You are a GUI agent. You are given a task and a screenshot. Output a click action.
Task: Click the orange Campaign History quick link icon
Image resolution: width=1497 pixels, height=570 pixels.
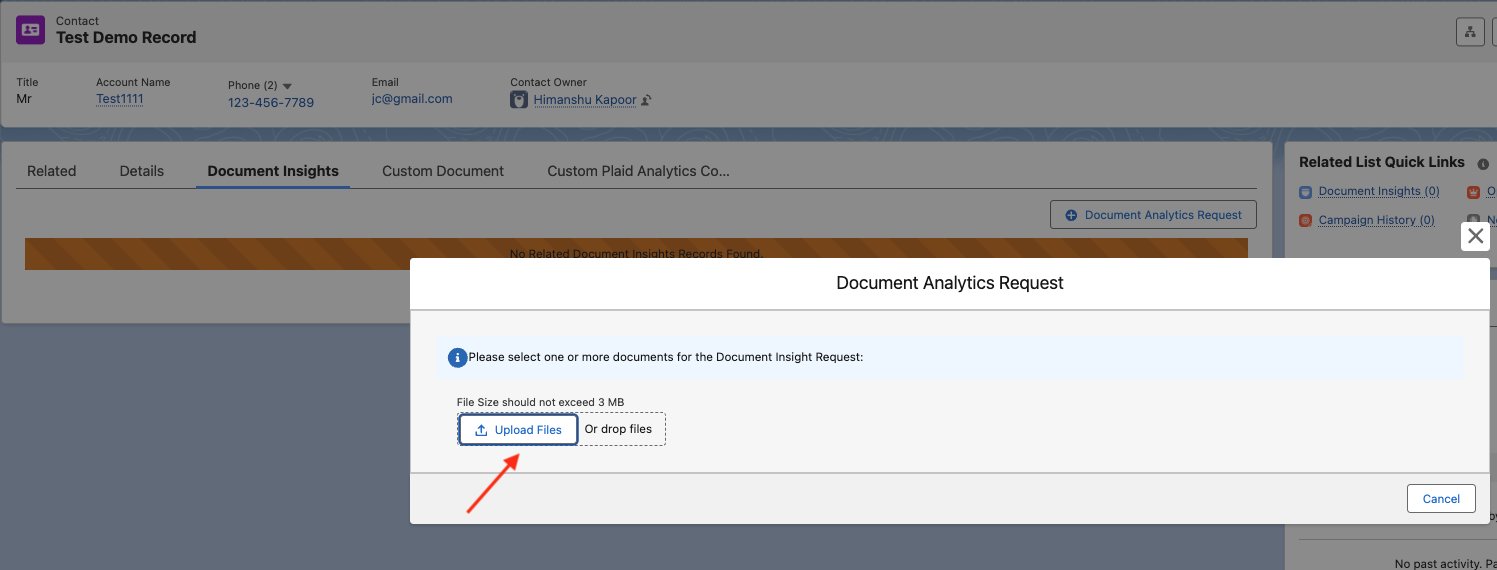pos(1305,220)
